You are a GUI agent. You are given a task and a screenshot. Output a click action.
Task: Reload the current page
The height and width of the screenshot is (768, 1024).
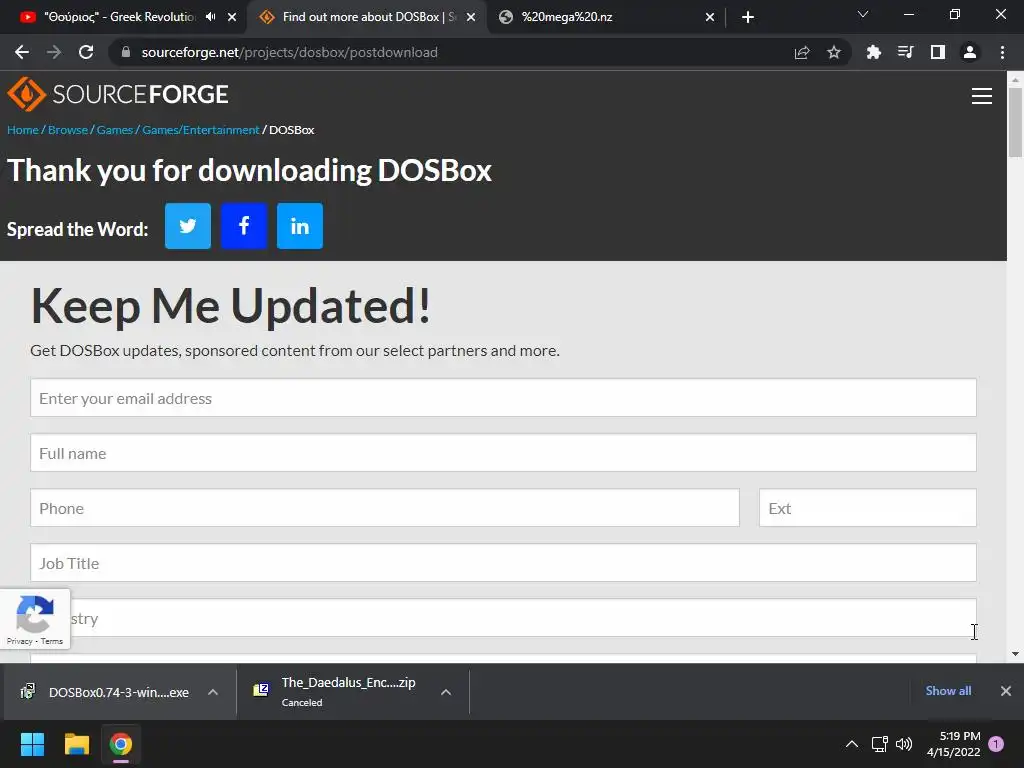[86, 52]
